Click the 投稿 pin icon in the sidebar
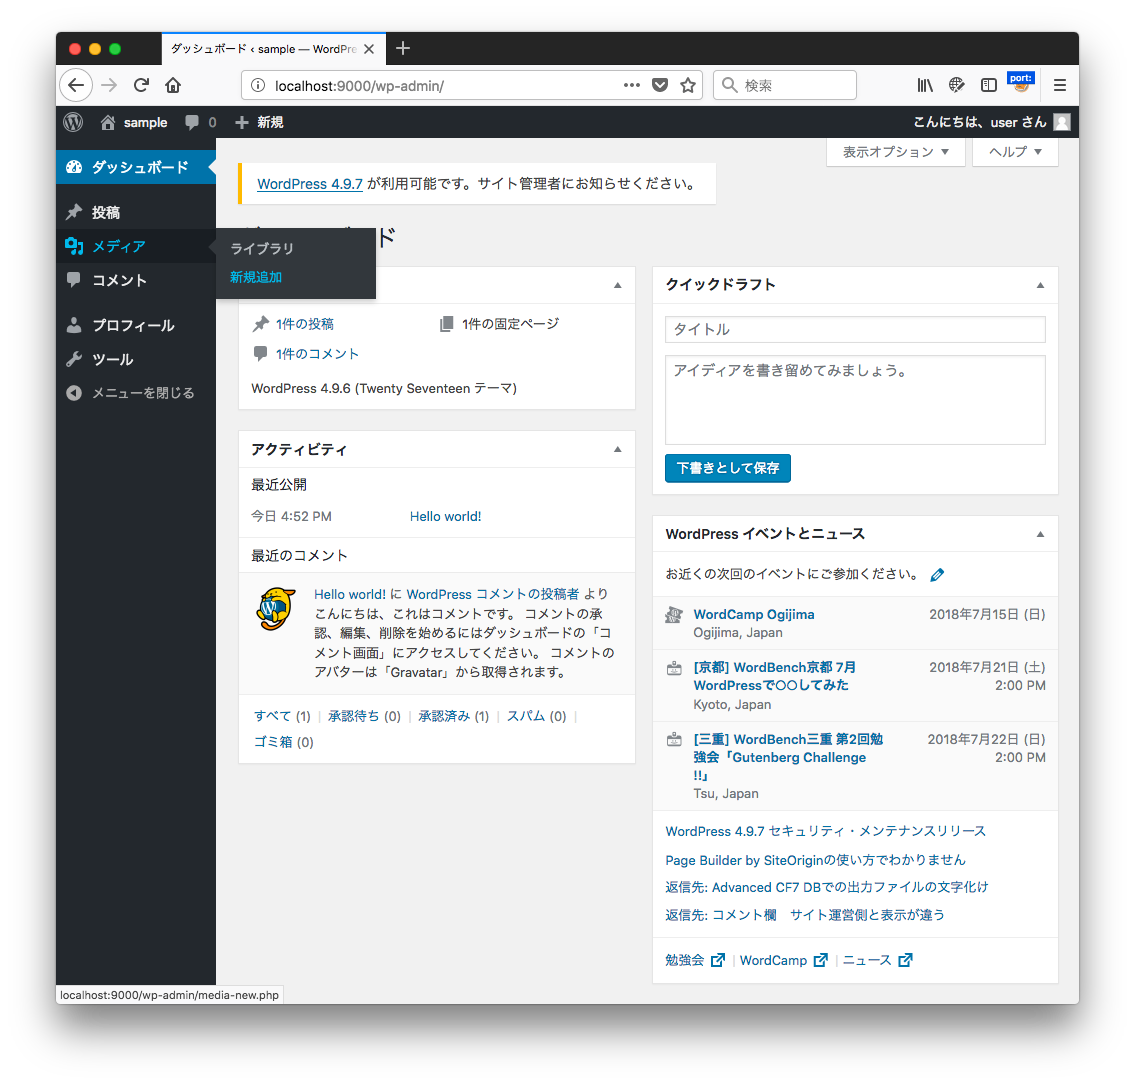Screen dimensions: 1135x1084 pos(74,212)
